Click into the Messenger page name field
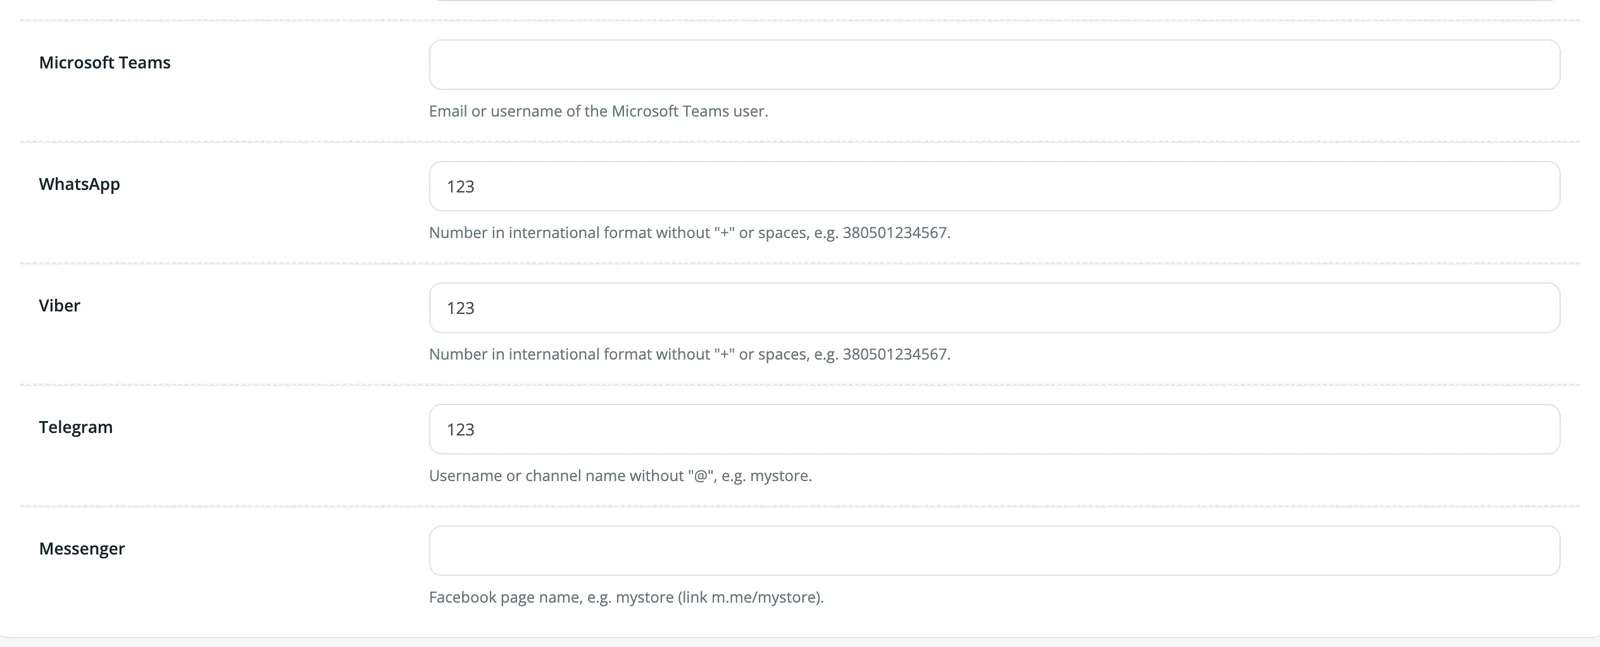 coord(994,551)
